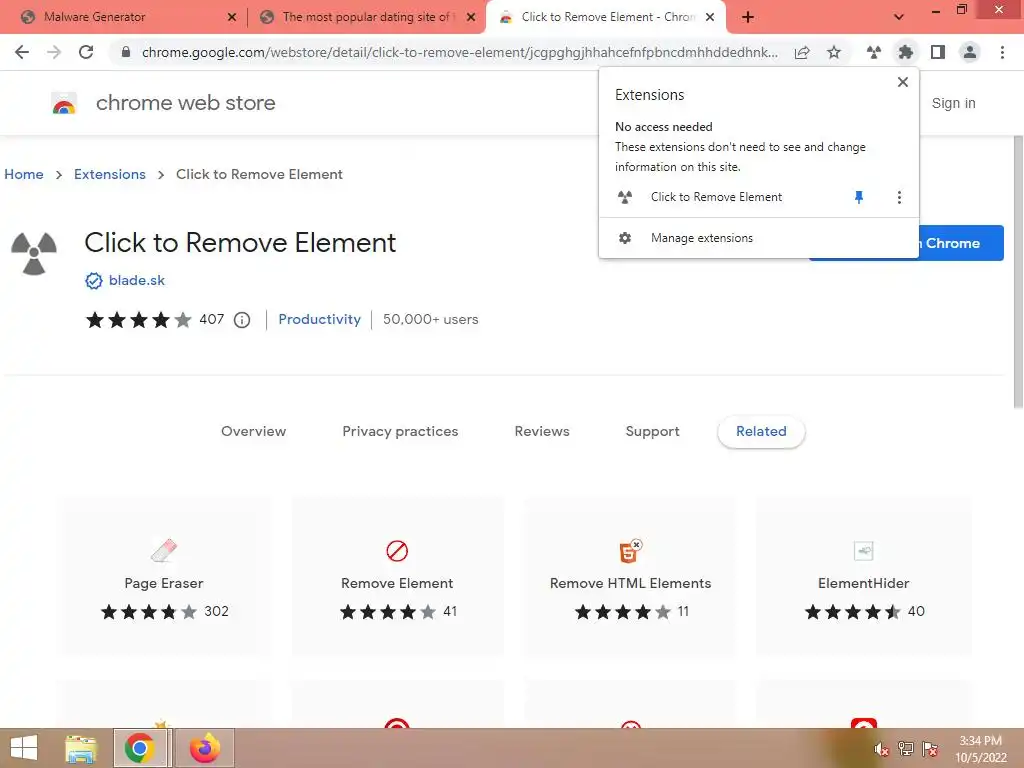
Task: Click the network tray icon
Action: (906, 748)
